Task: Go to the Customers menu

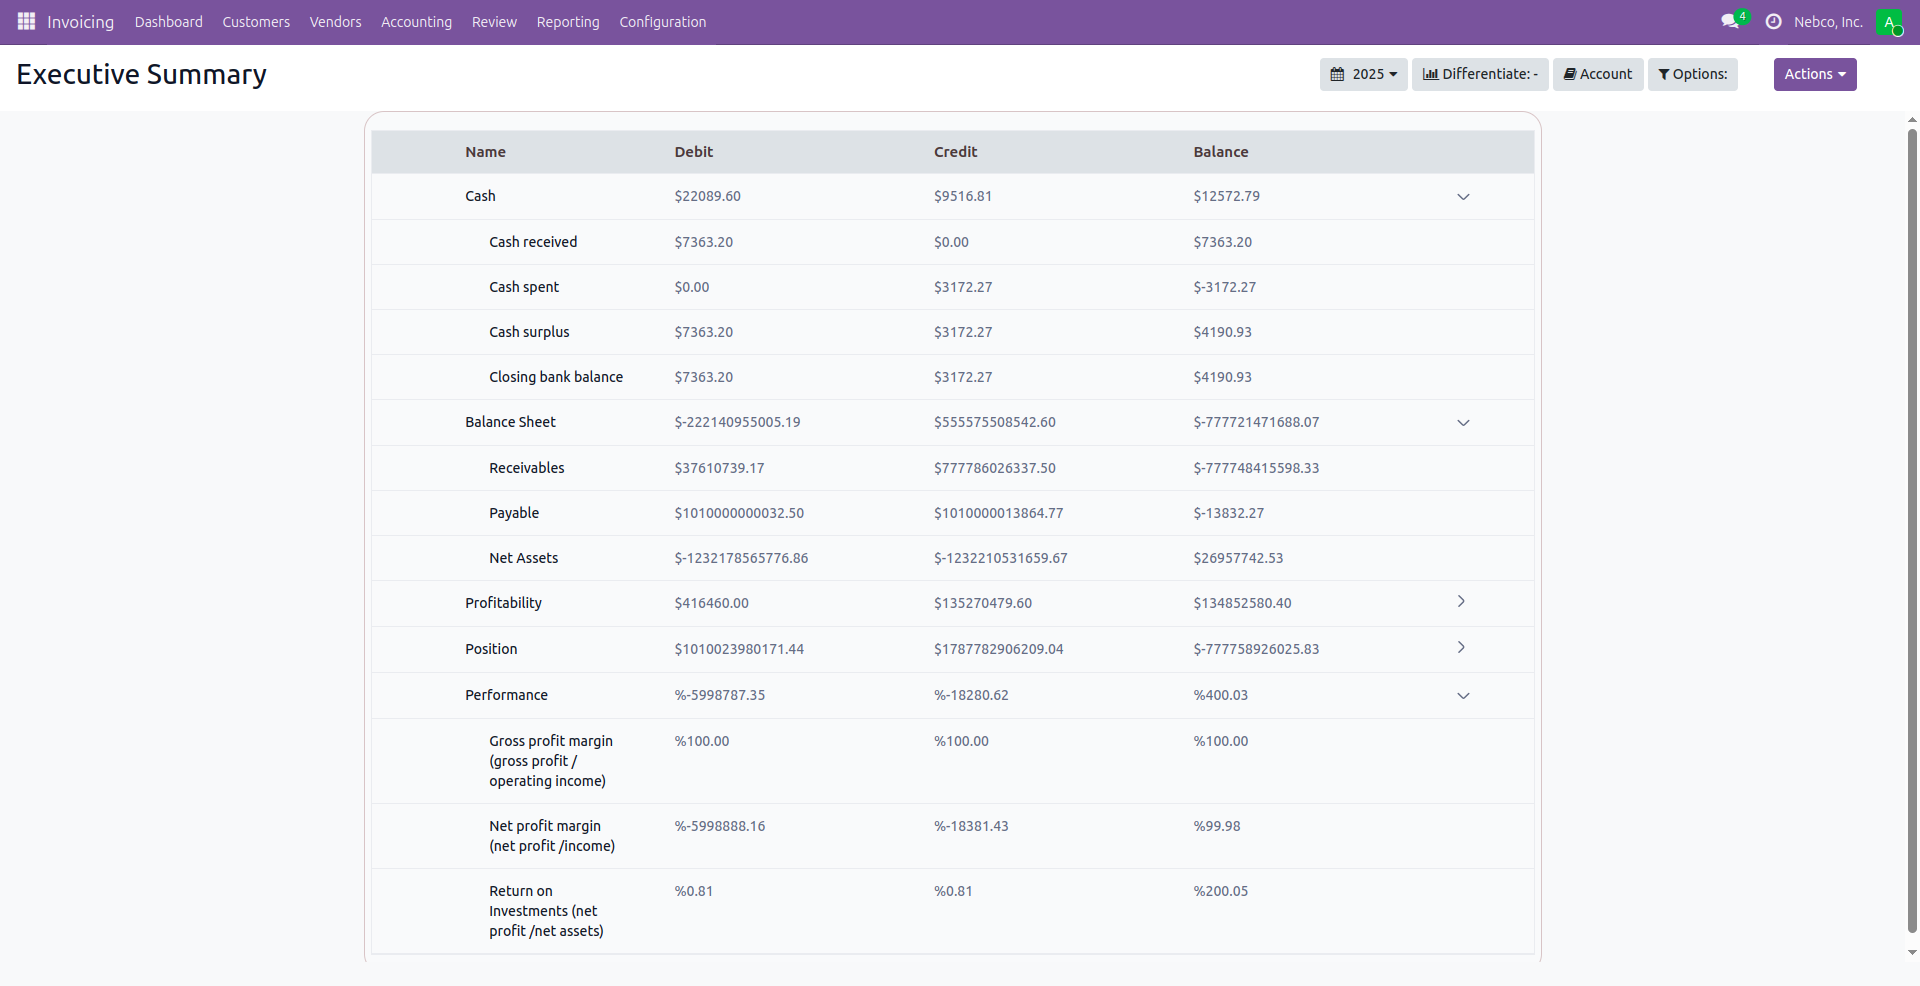Action: (256, 22)
